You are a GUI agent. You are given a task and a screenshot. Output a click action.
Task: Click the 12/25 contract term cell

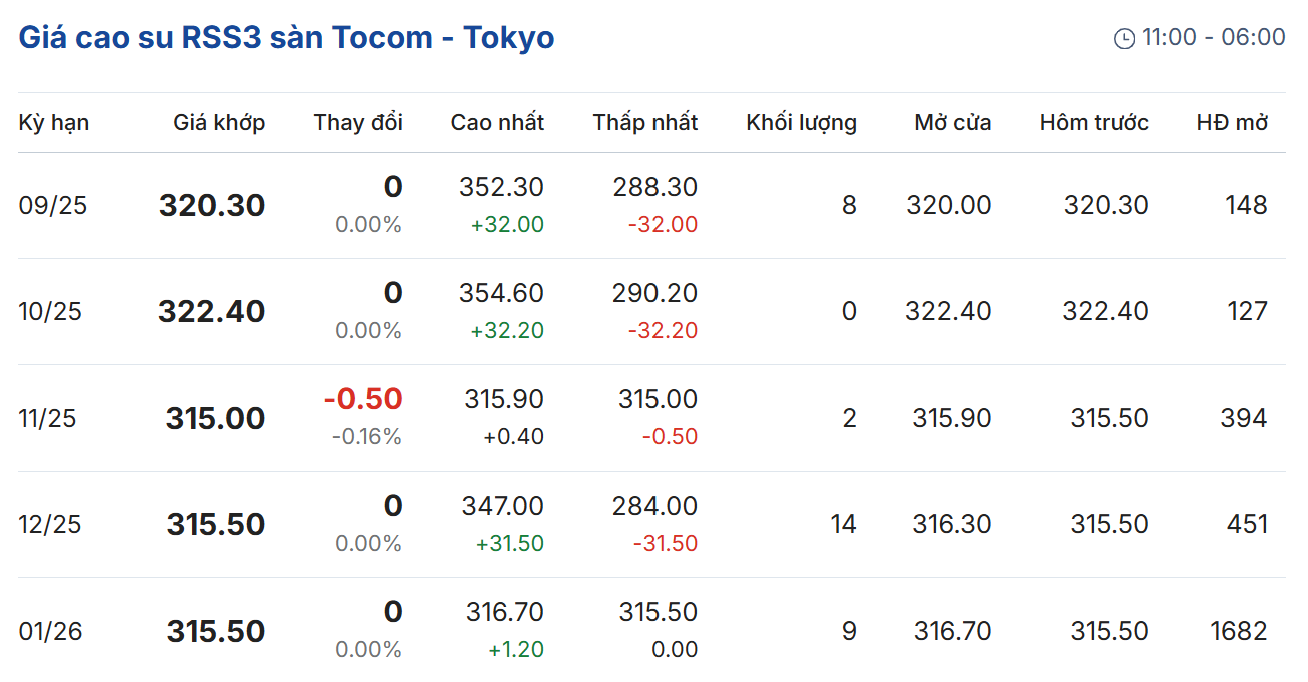(x=50, y=525)
